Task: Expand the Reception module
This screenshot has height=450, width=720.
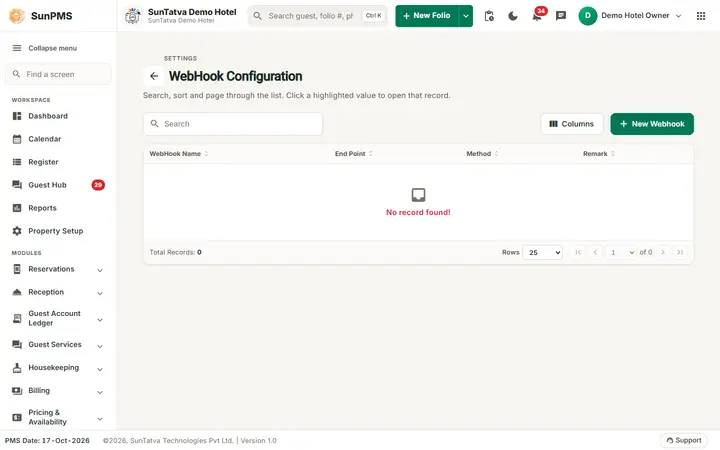Action: click(100, 293)
